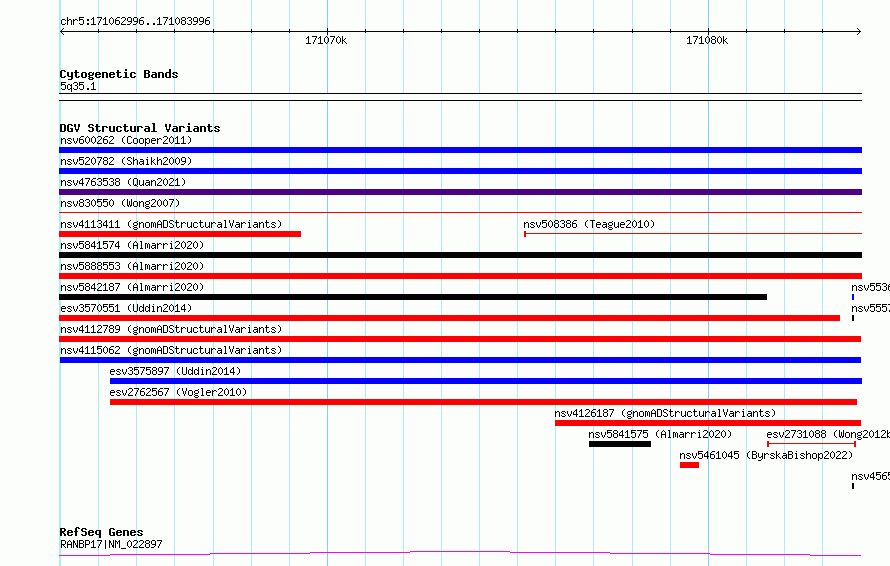
Task: Click the black nsv5842187 Almarri2020 bar
Action: coord(413,297)
